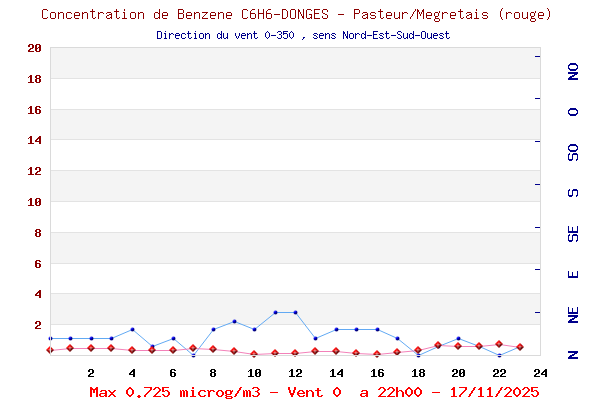Viewport: 600px width, 400px height.
Task: Click the '14' hour label on time axis
Action: [x=336, y=372]
